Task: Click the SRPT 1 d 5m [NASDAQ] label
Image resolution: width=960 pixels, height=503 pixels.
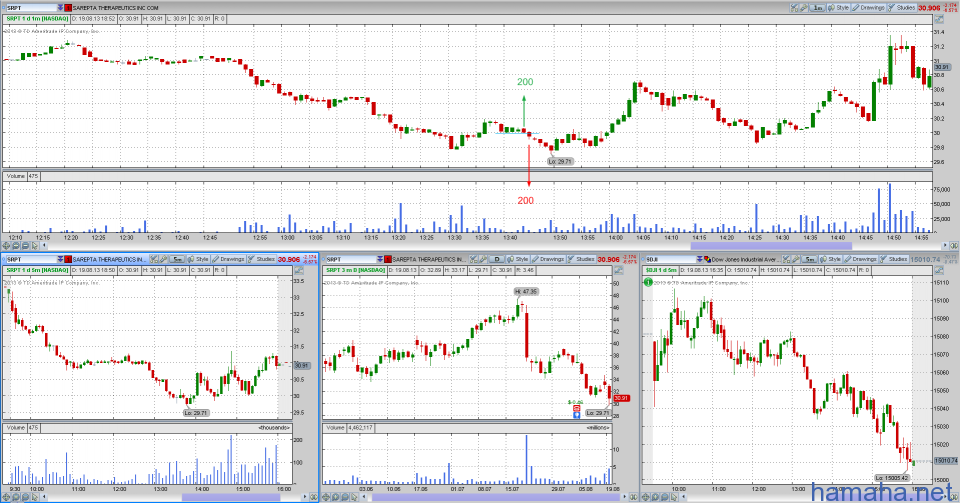Action: pos(37,270)
